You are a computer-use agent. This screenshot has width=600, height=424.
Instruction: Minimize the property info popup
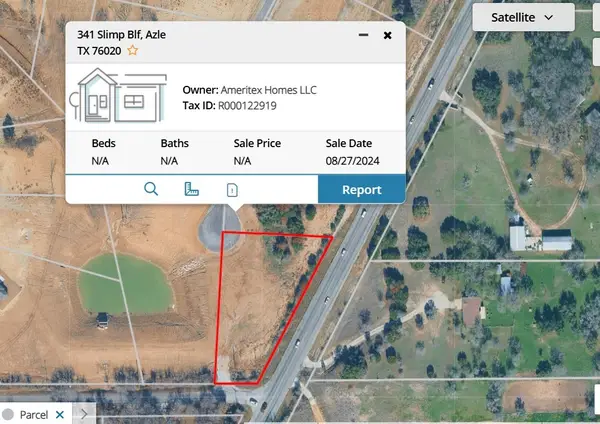point(362,35)
